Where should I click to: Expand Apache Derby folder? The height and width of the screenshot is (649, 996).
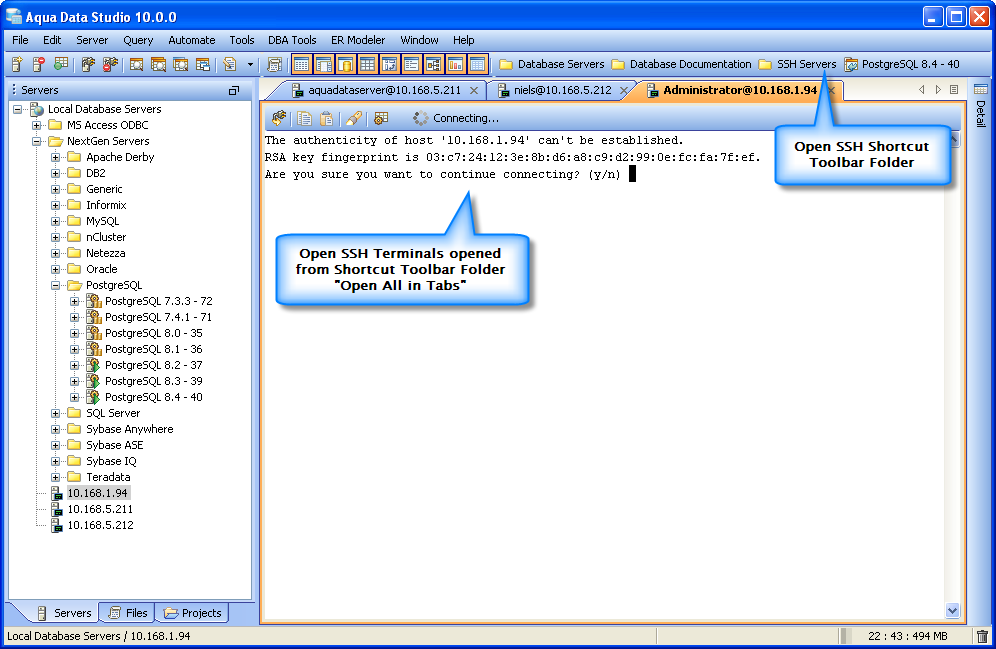[x=56, y=157]
